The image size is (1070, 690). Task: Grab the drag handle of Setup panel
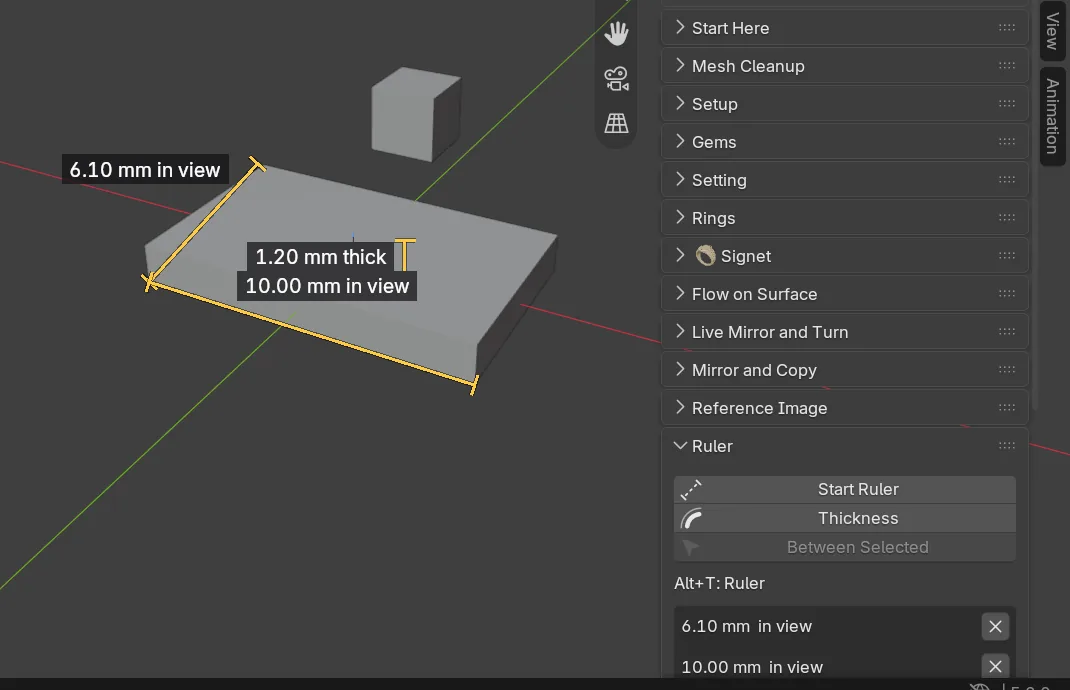coord(1007,104)
